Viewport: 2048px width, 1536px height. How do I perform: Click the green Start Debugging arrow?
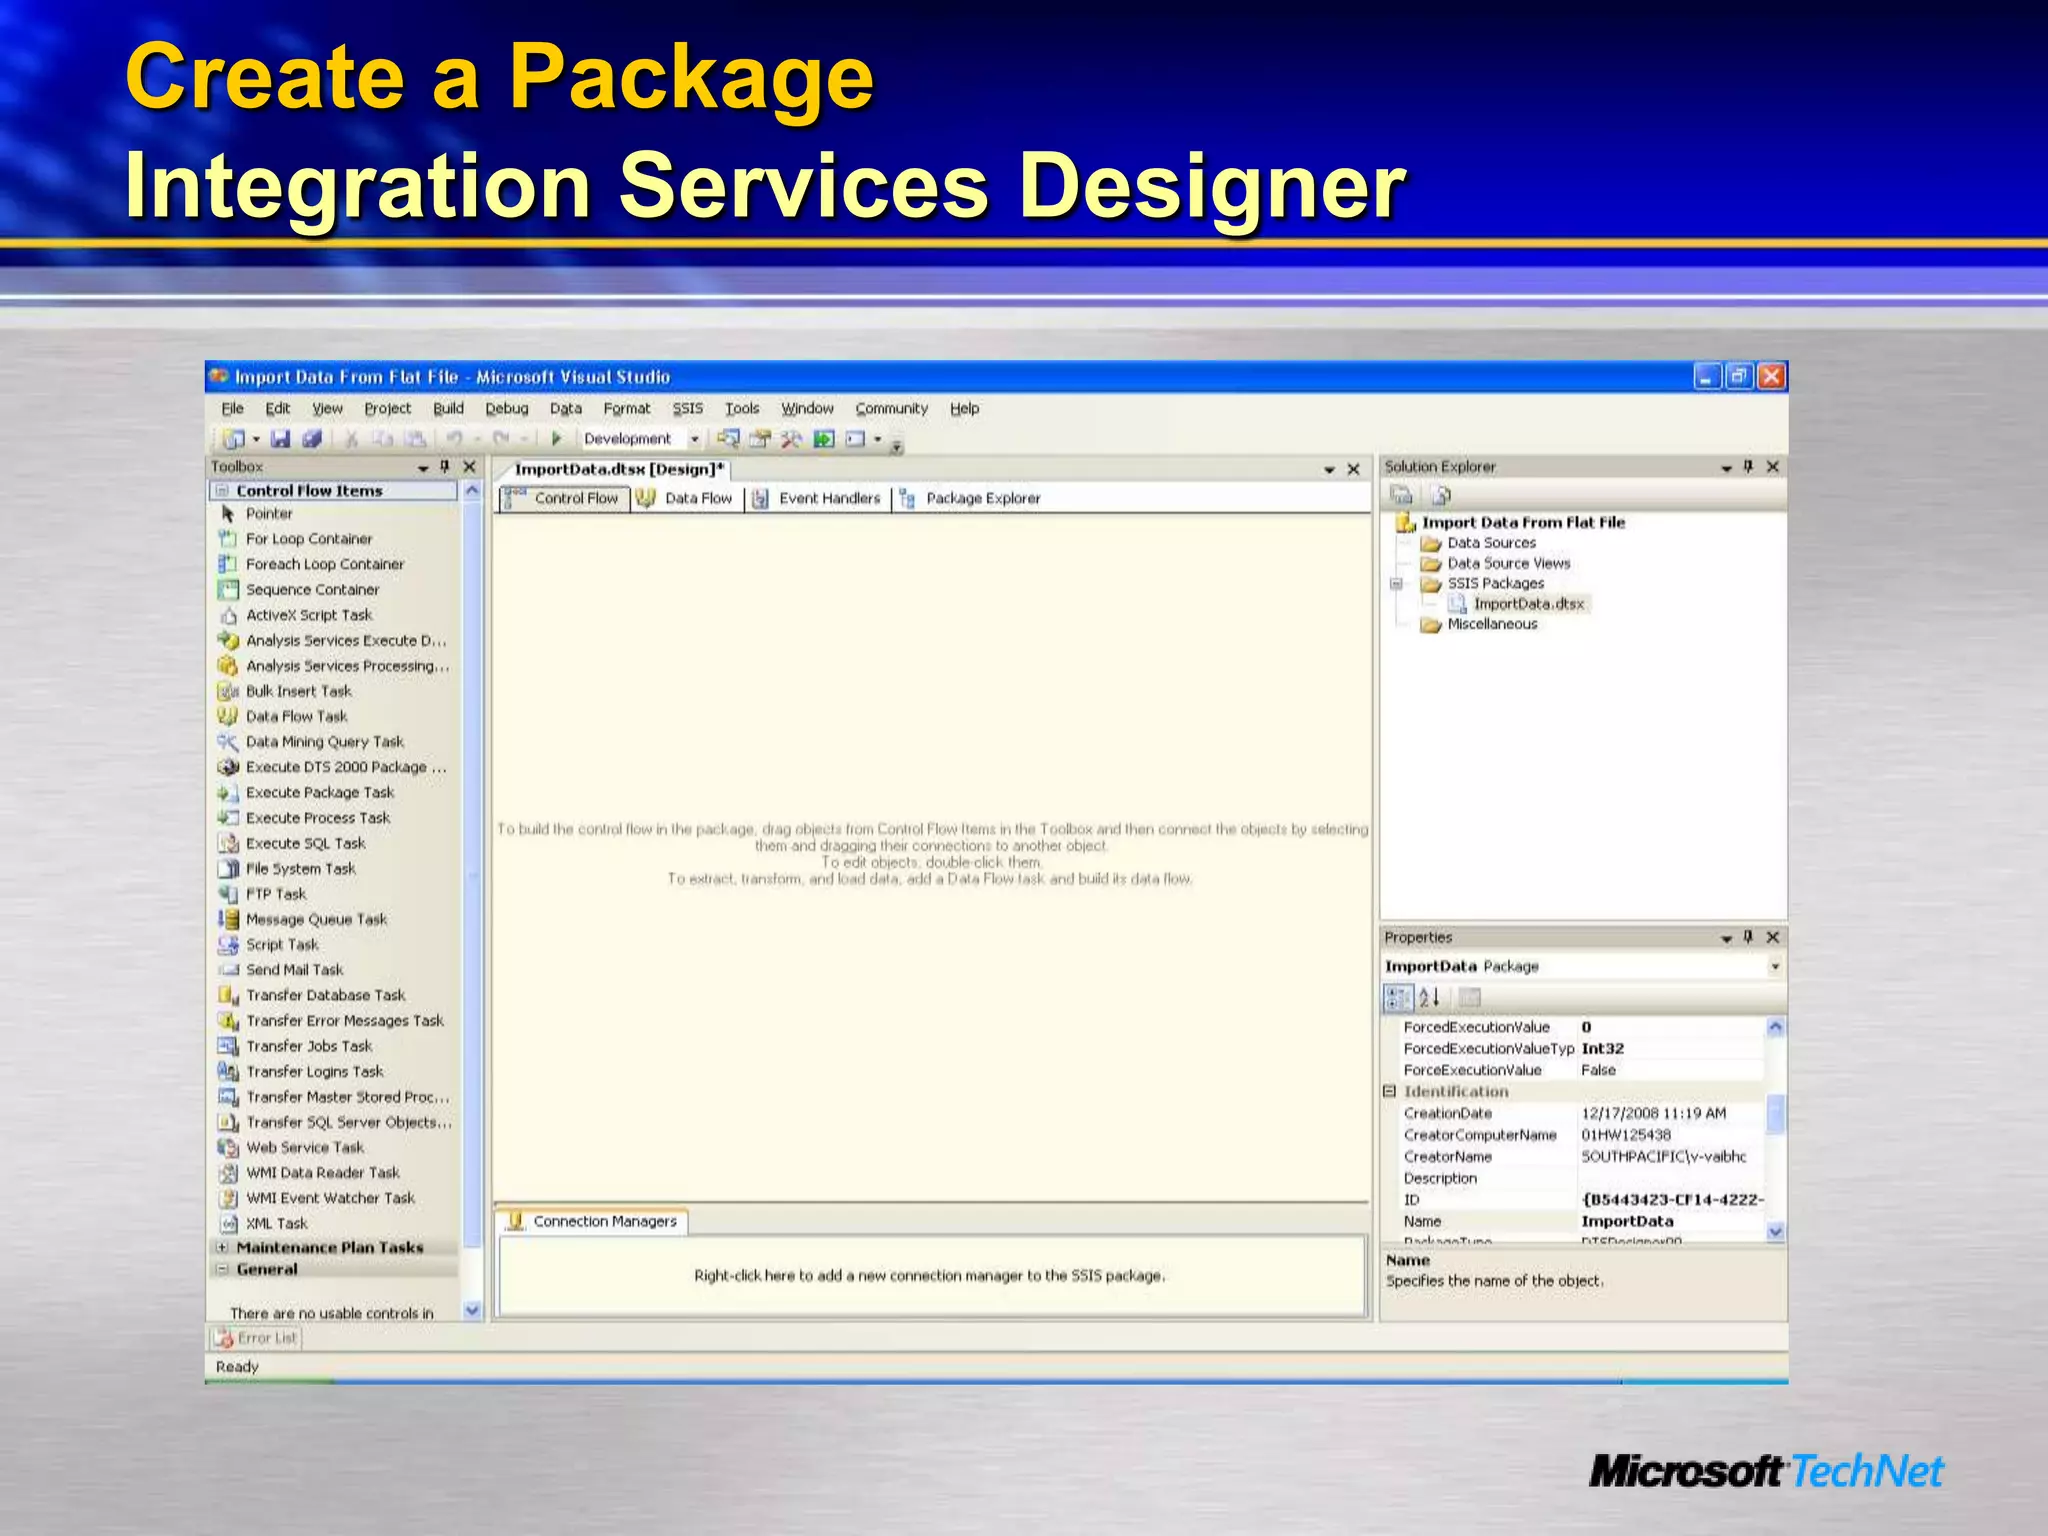[557, 439]
